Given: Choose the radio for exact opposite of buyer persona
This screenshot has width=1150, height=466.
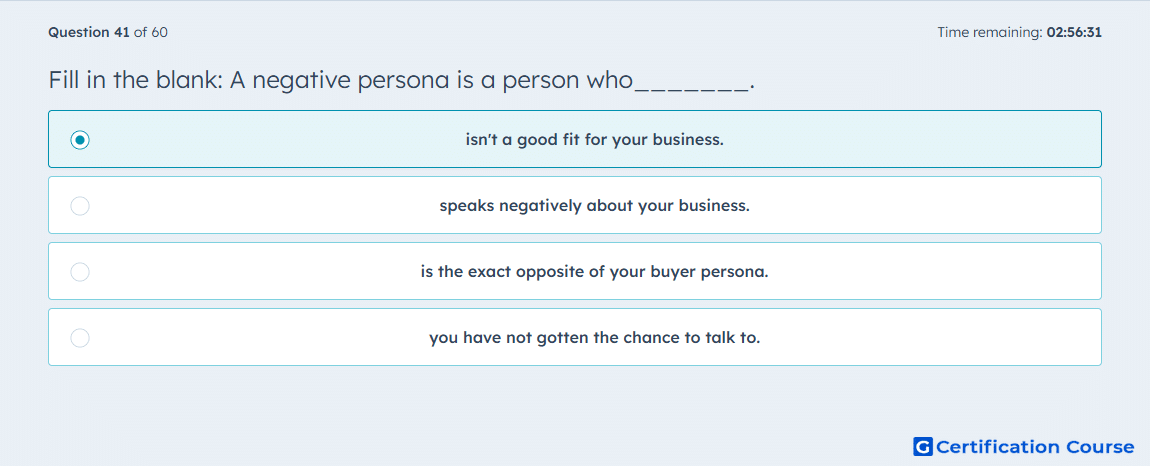Looking at the screenshot, I should click(x=80, y=272).
